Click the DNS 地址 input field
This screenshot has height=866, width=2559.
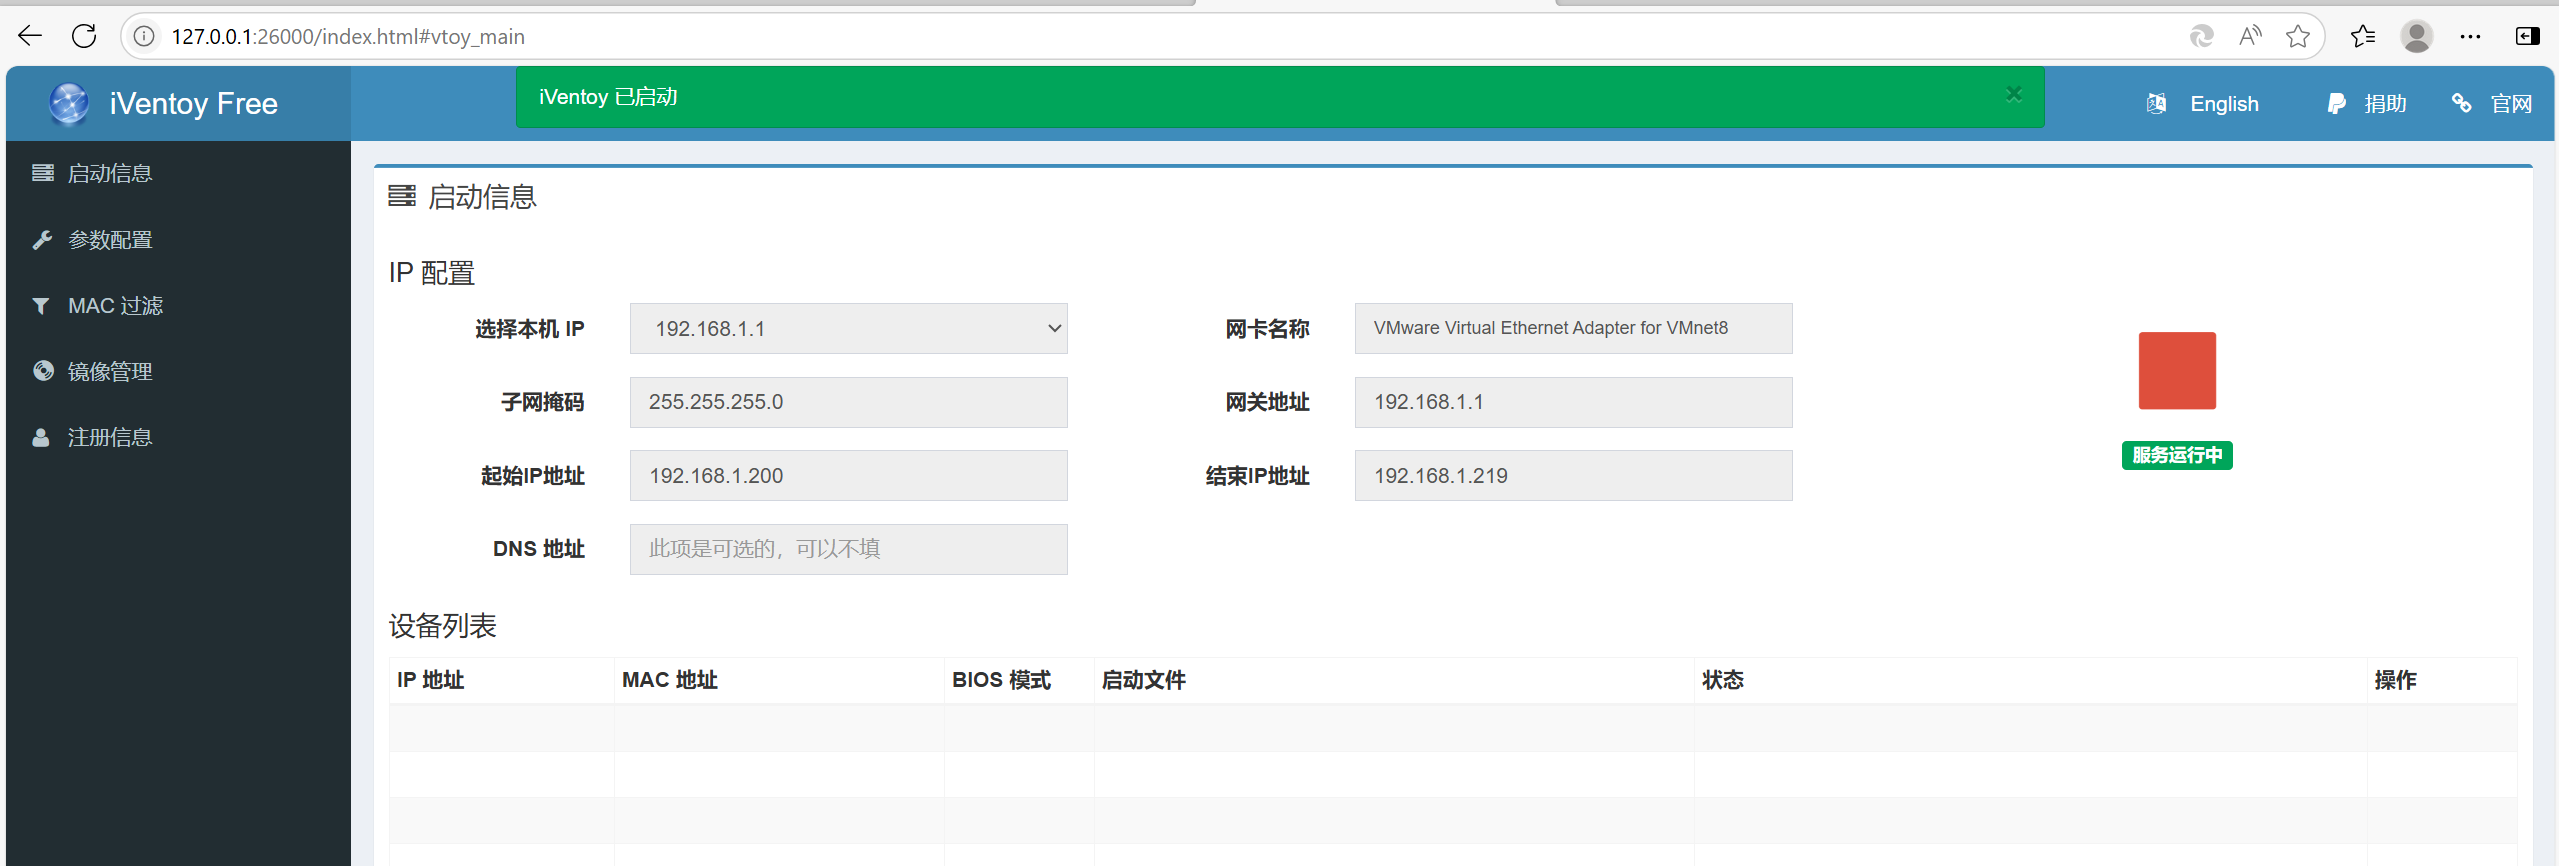click(x=849, y=549)
